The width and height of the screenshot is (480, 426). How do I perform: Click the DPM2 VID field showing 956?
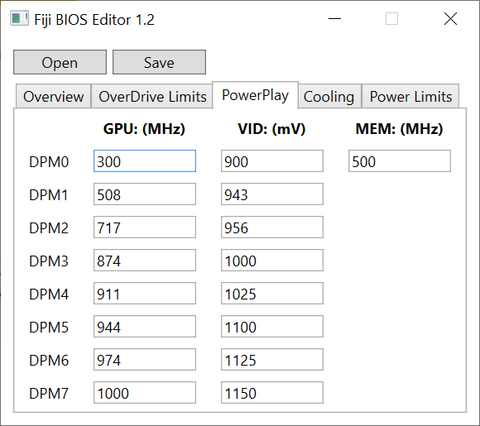click(x=272, y=227)
